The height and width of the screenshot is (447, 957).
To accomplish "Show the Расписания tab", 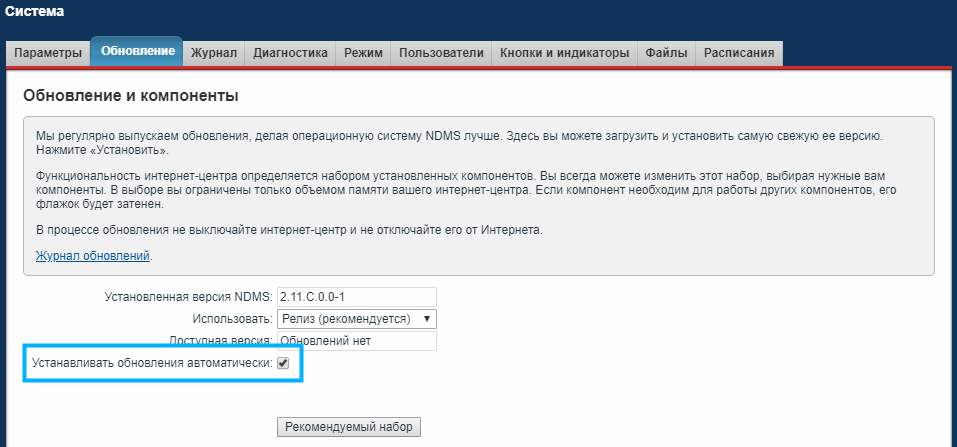I will pos(738,53).
